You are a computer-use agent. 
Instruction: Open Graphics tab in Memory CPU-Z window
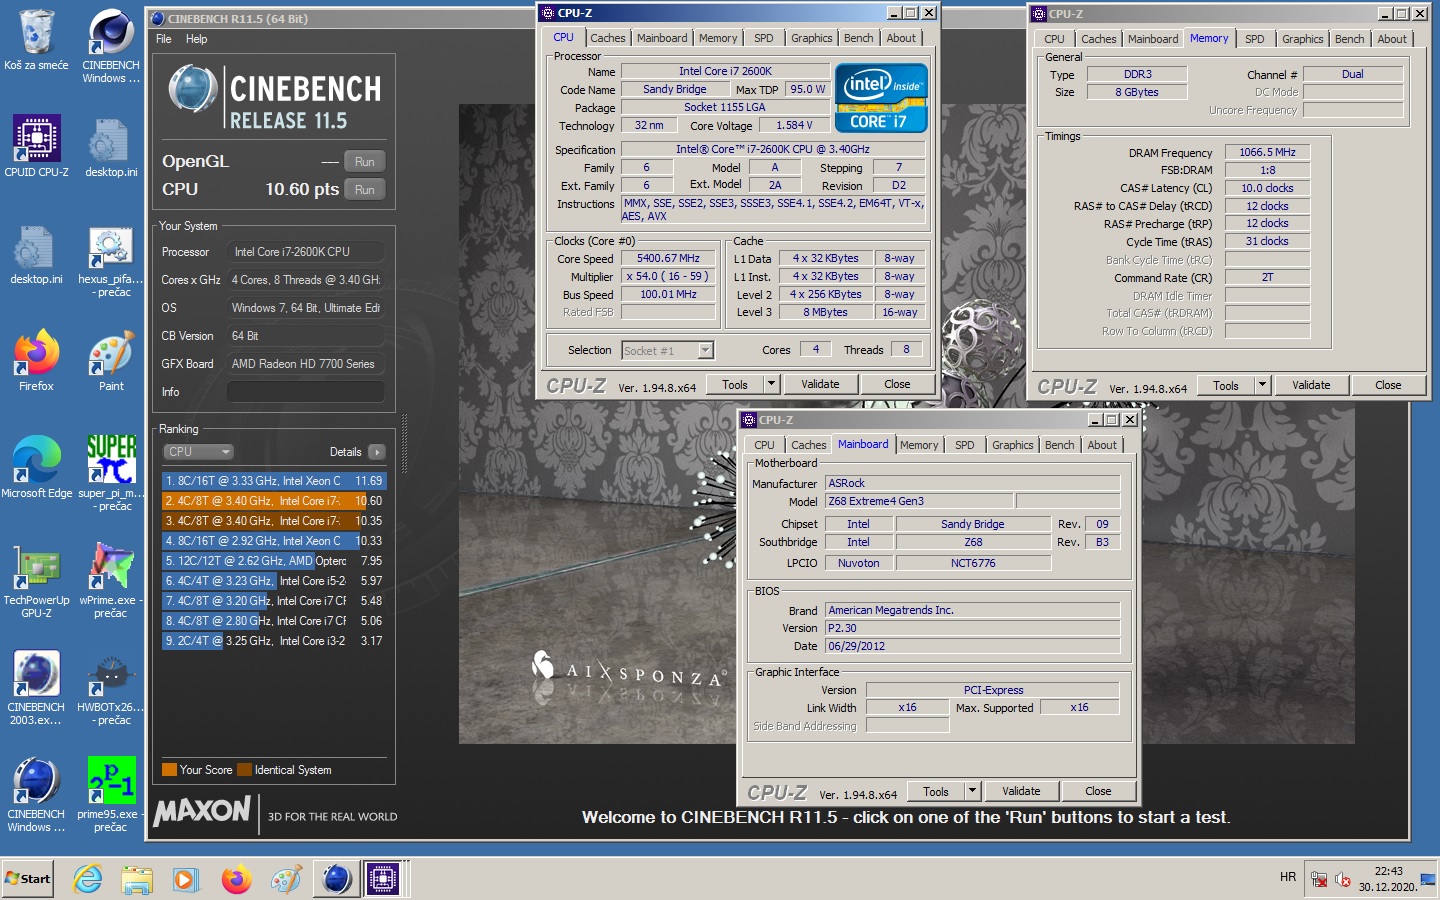1302,39
